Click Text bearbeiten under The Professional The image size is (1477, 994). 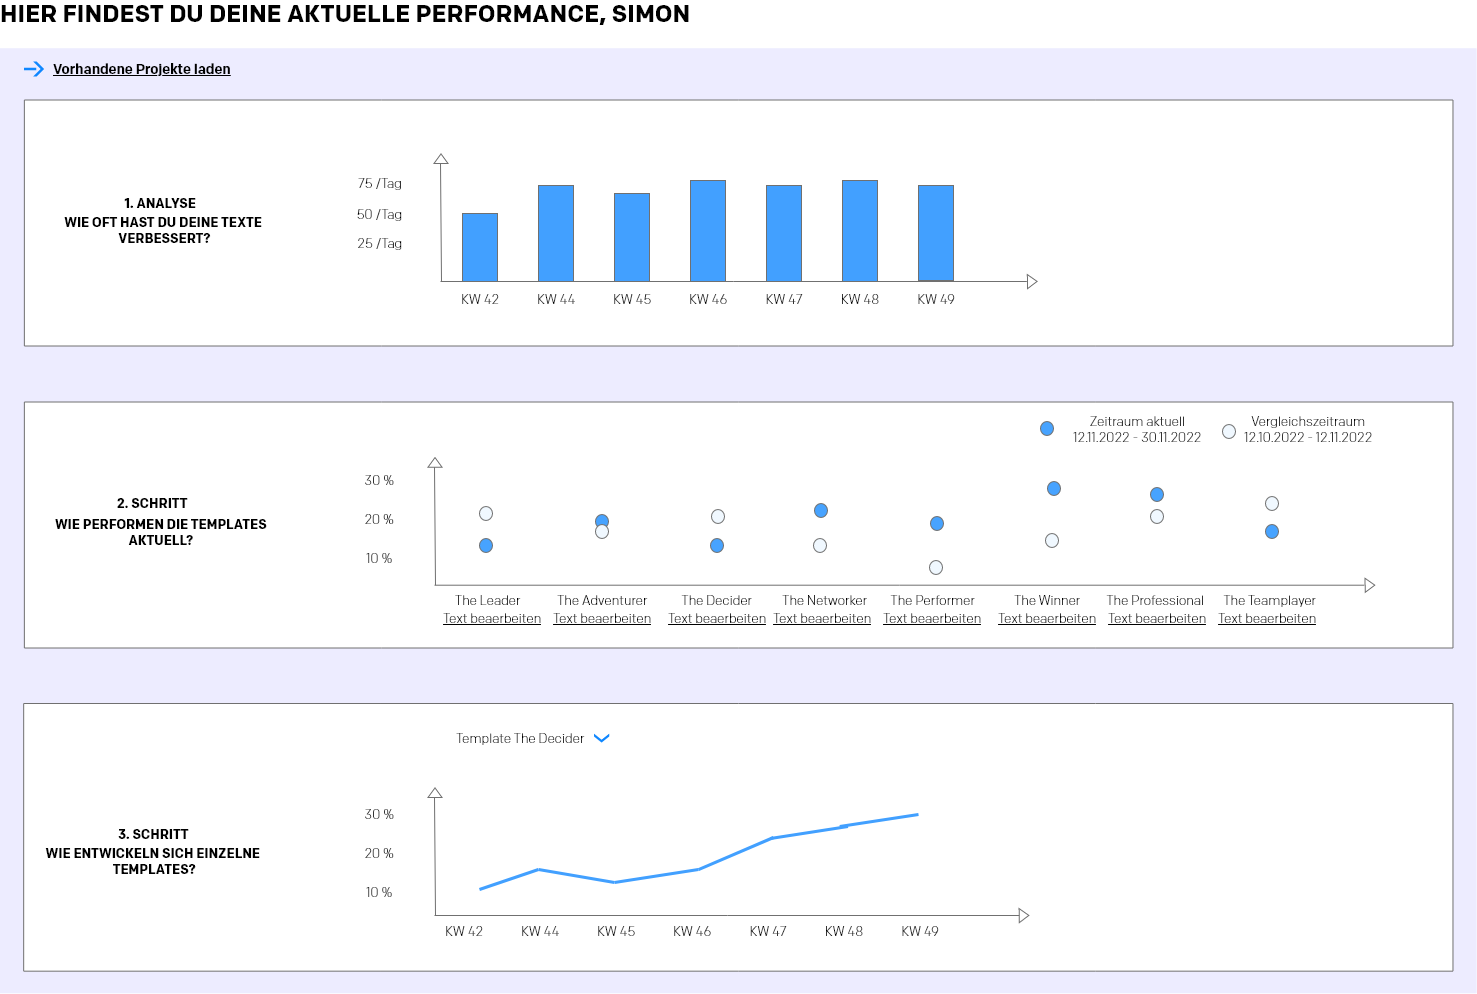click(x=1157, y=619)
